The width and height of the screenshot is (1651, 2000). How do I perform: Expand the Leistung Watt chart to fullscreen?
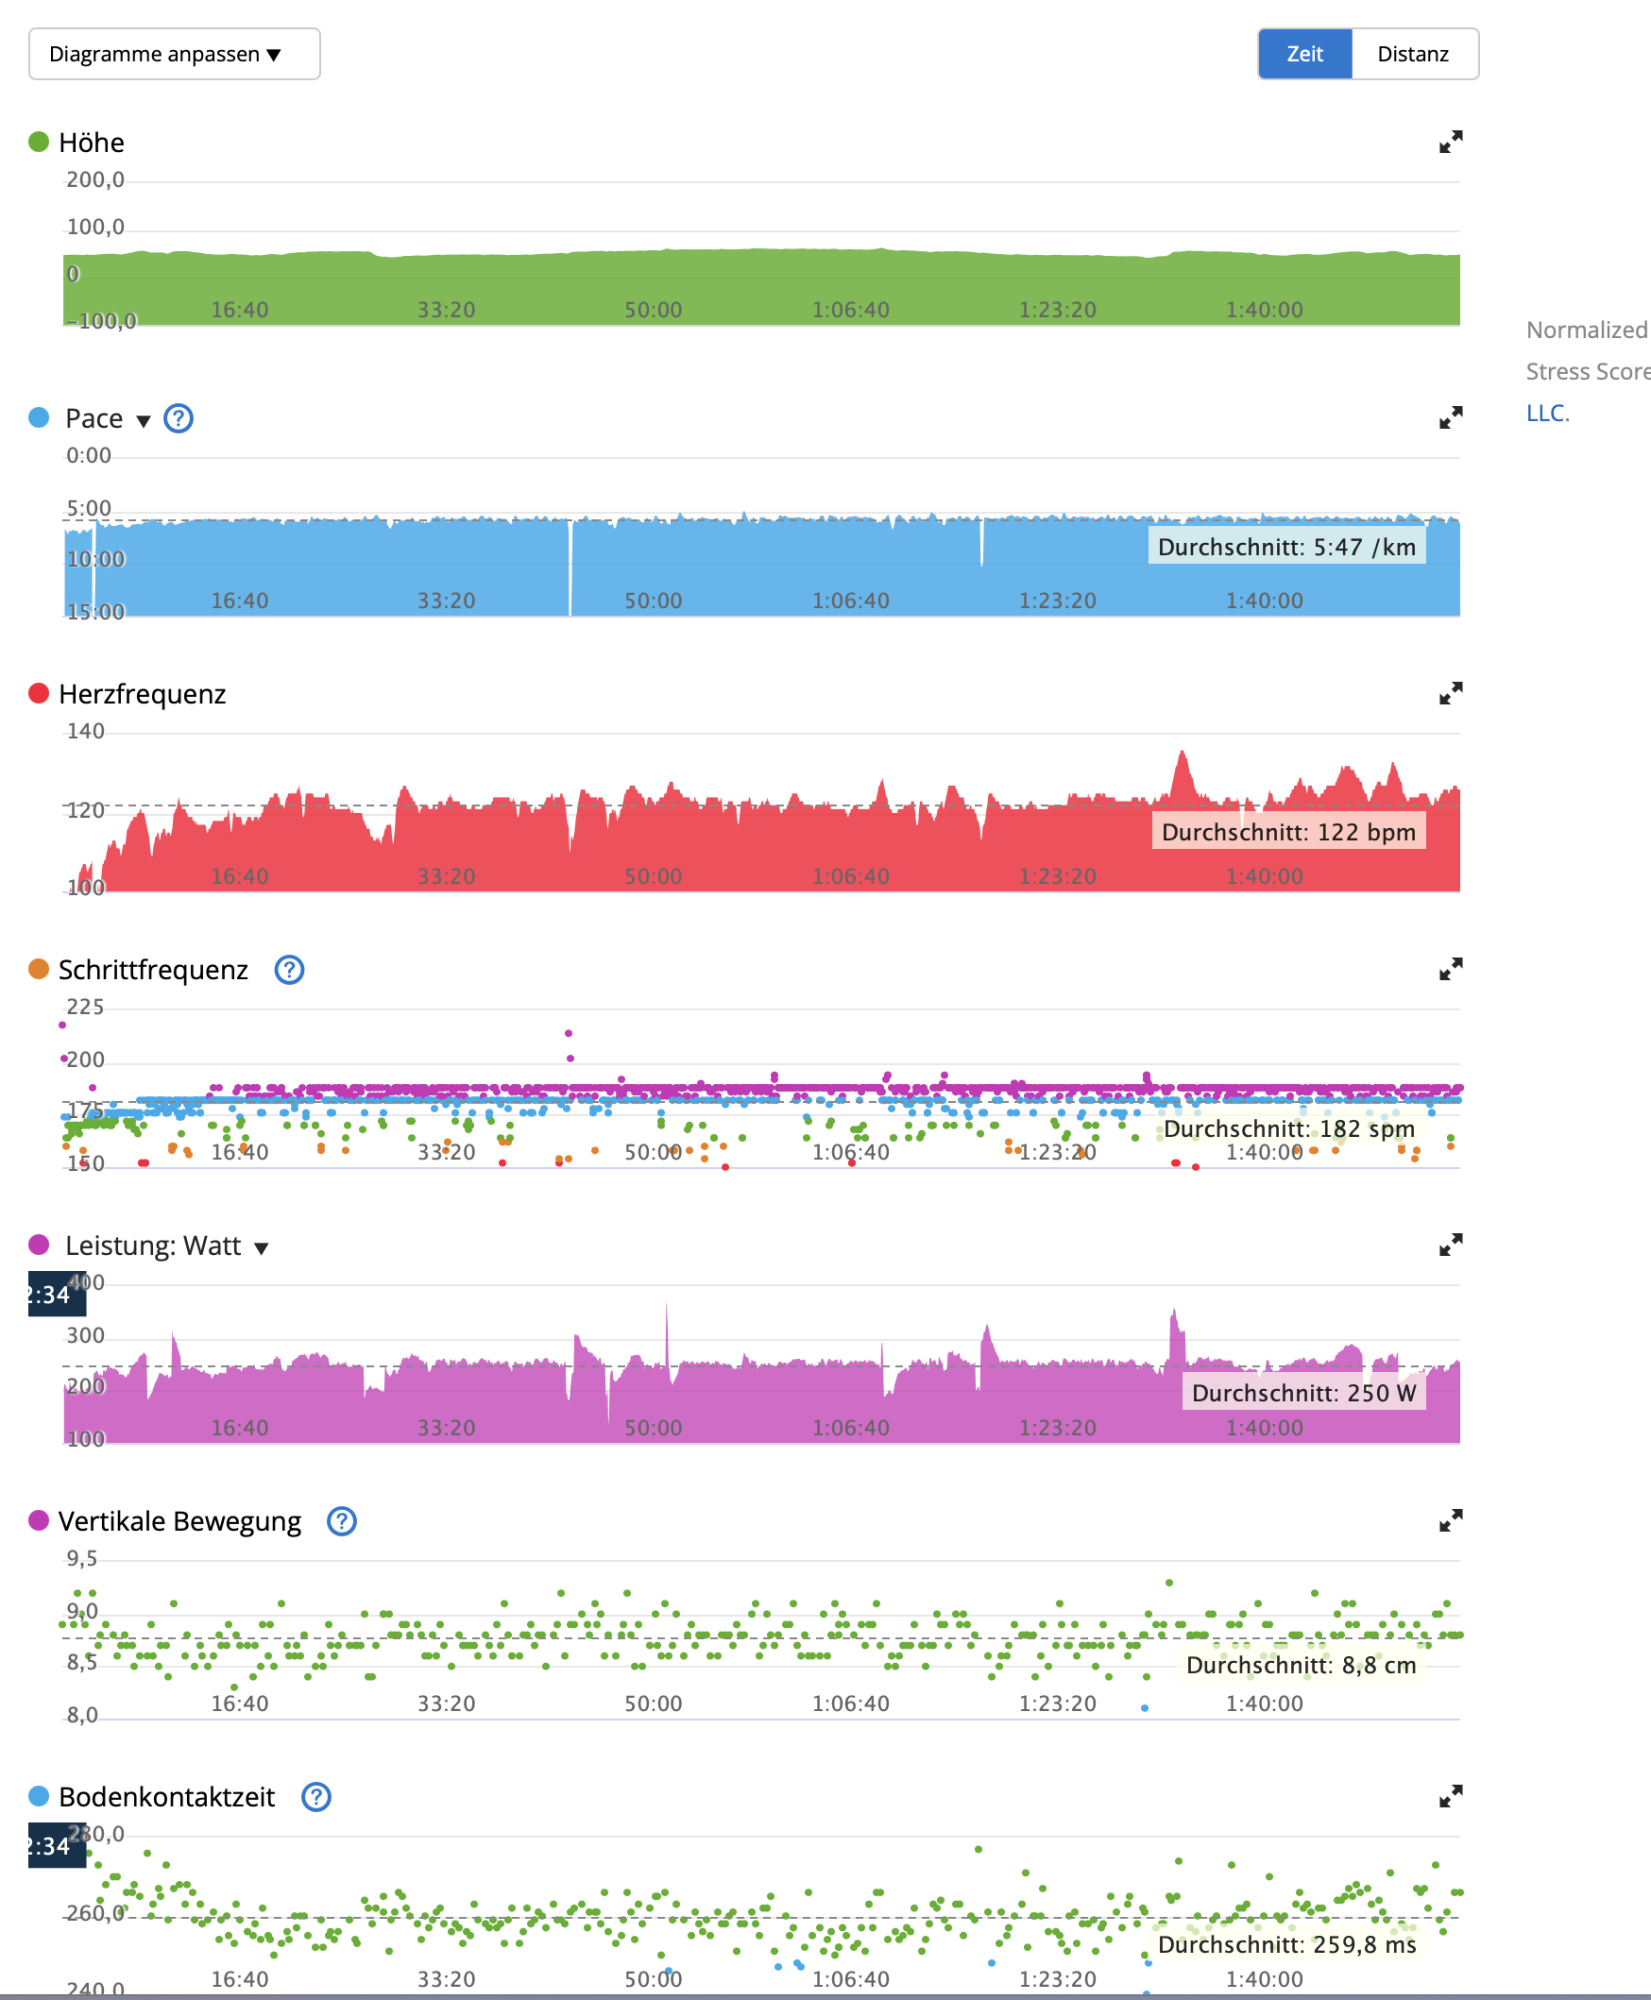(x=1450, y=1245)
